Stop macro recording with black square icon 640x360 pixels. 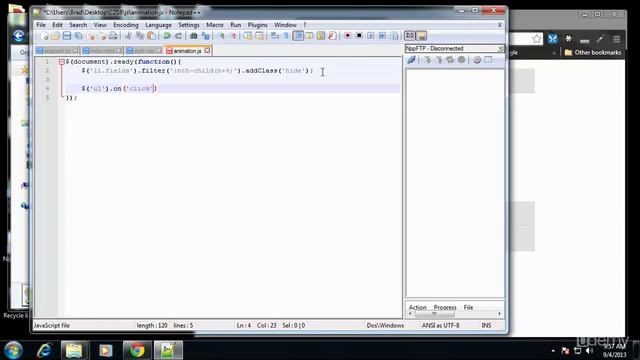click(x=359, y=36)
